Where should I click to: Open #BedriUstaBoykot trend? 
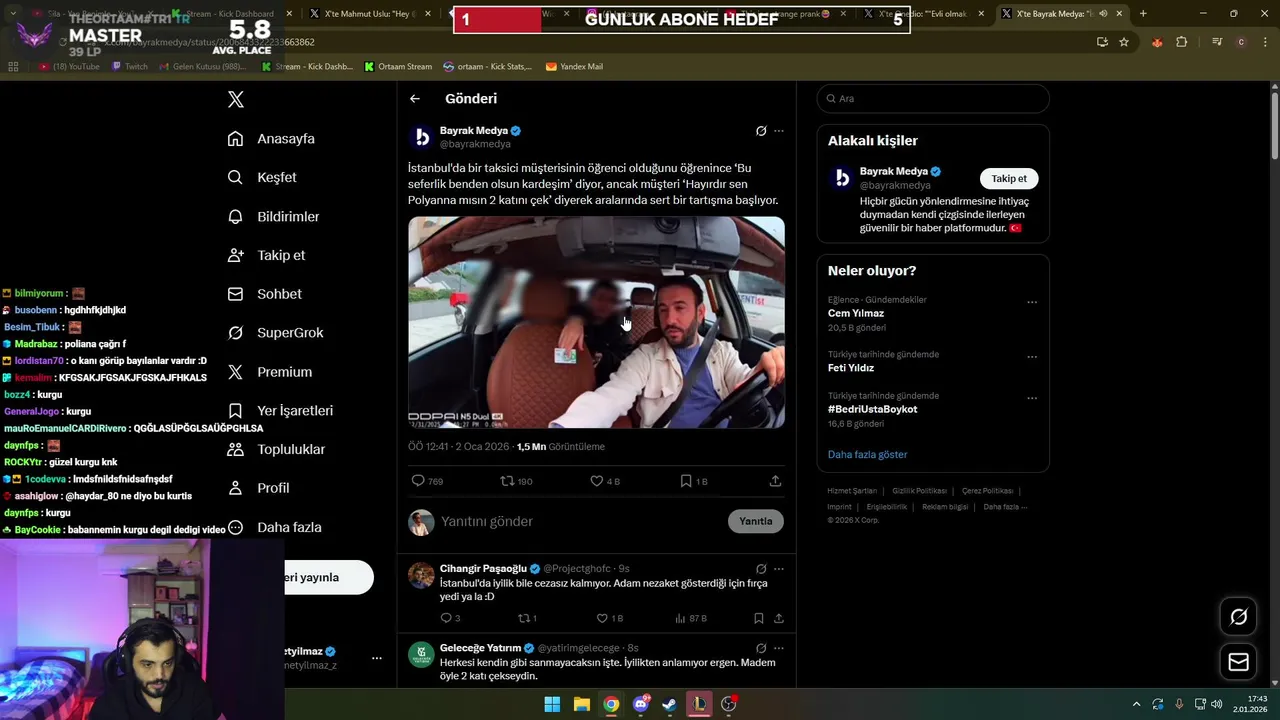(x=872, y=409)
